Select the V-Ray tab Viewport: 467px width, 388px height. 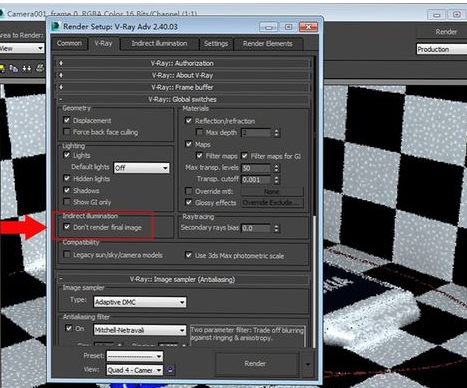[103, 43]
